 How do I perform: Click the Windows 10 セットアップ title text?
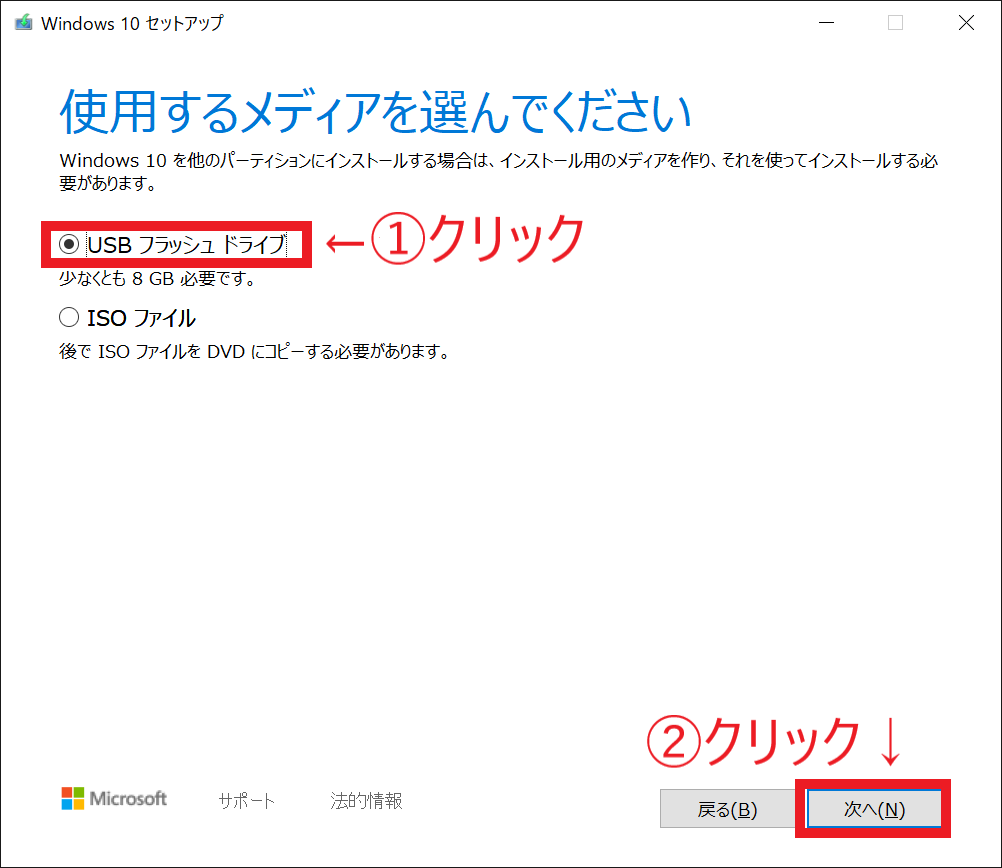pos(132,23)
